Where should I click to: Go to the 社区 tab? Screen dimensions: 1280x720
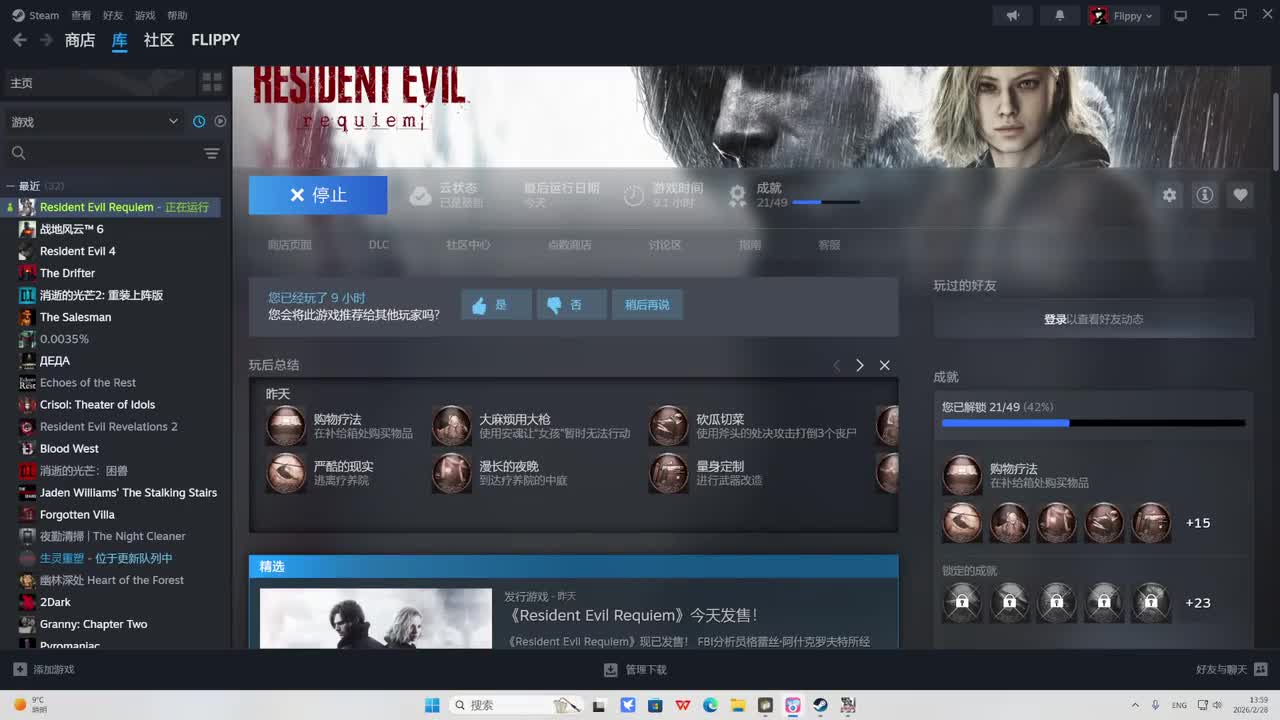click(159, 40)
